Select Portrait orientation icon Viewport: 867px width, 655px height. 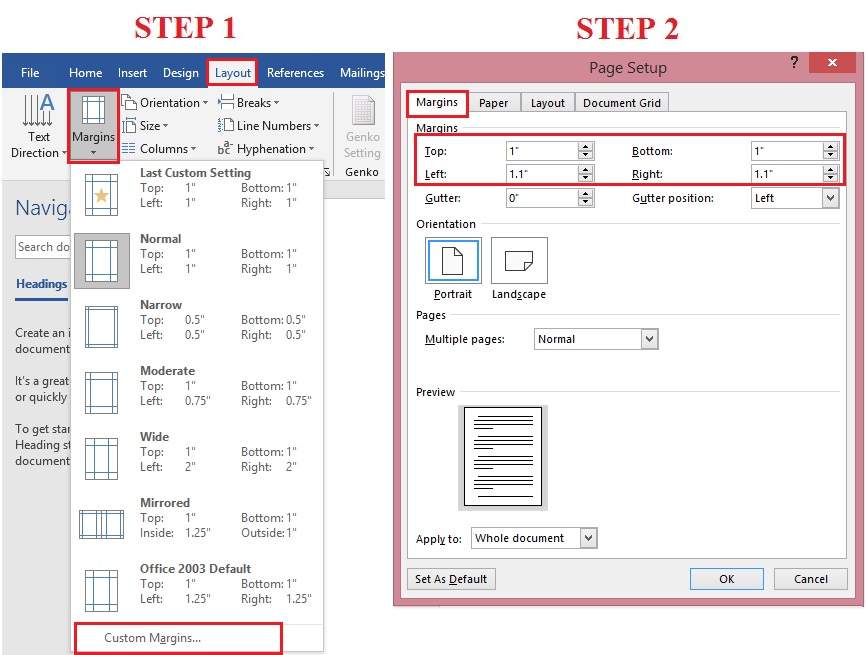click(453, 262)
